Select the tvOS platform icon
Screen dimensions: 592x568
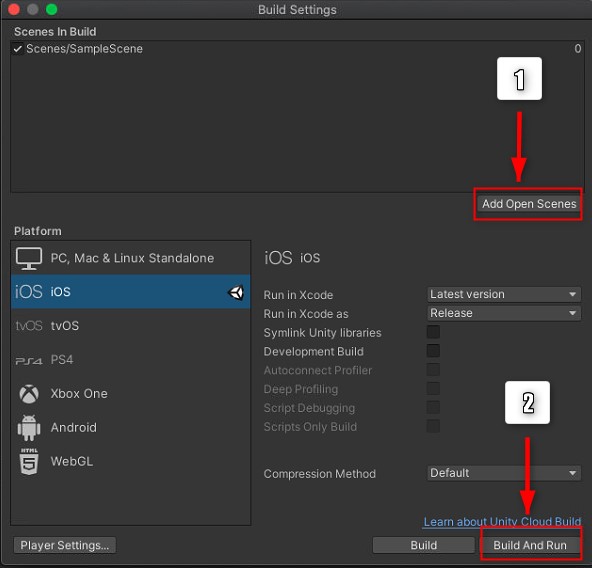click(x=29, y=326)
